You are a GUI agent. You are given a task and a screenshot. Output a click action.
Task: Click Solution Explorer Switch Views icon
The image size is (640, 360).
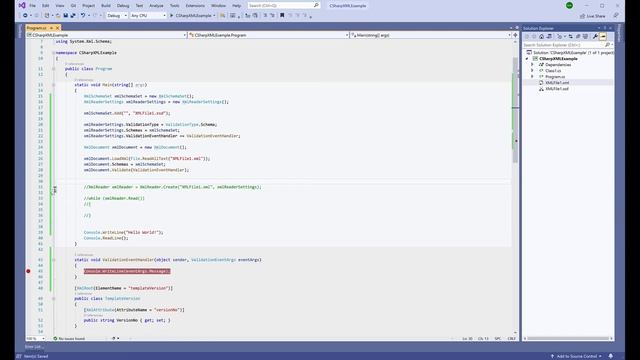point(549,36)
